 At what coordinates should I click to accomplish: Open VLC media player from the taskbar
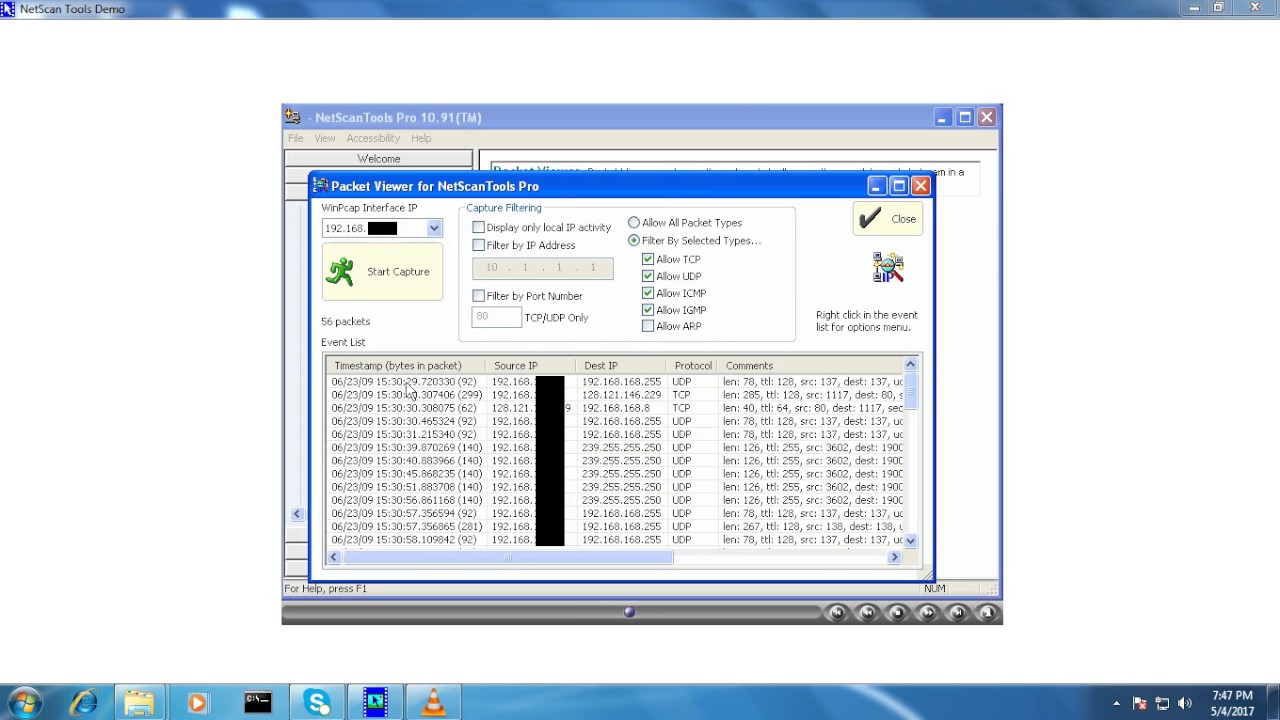coord(434,703)
